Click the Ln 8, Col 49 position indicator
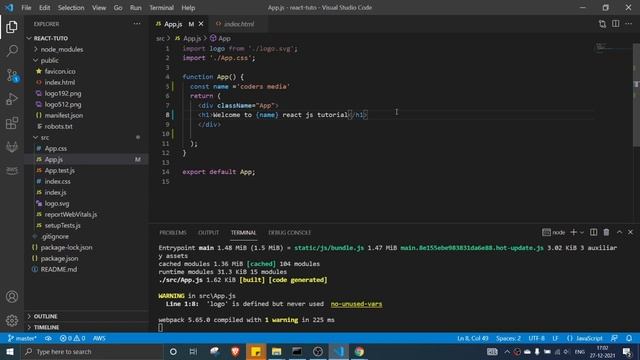The height and width of the screenshot is (360, 640). [473, 338]
